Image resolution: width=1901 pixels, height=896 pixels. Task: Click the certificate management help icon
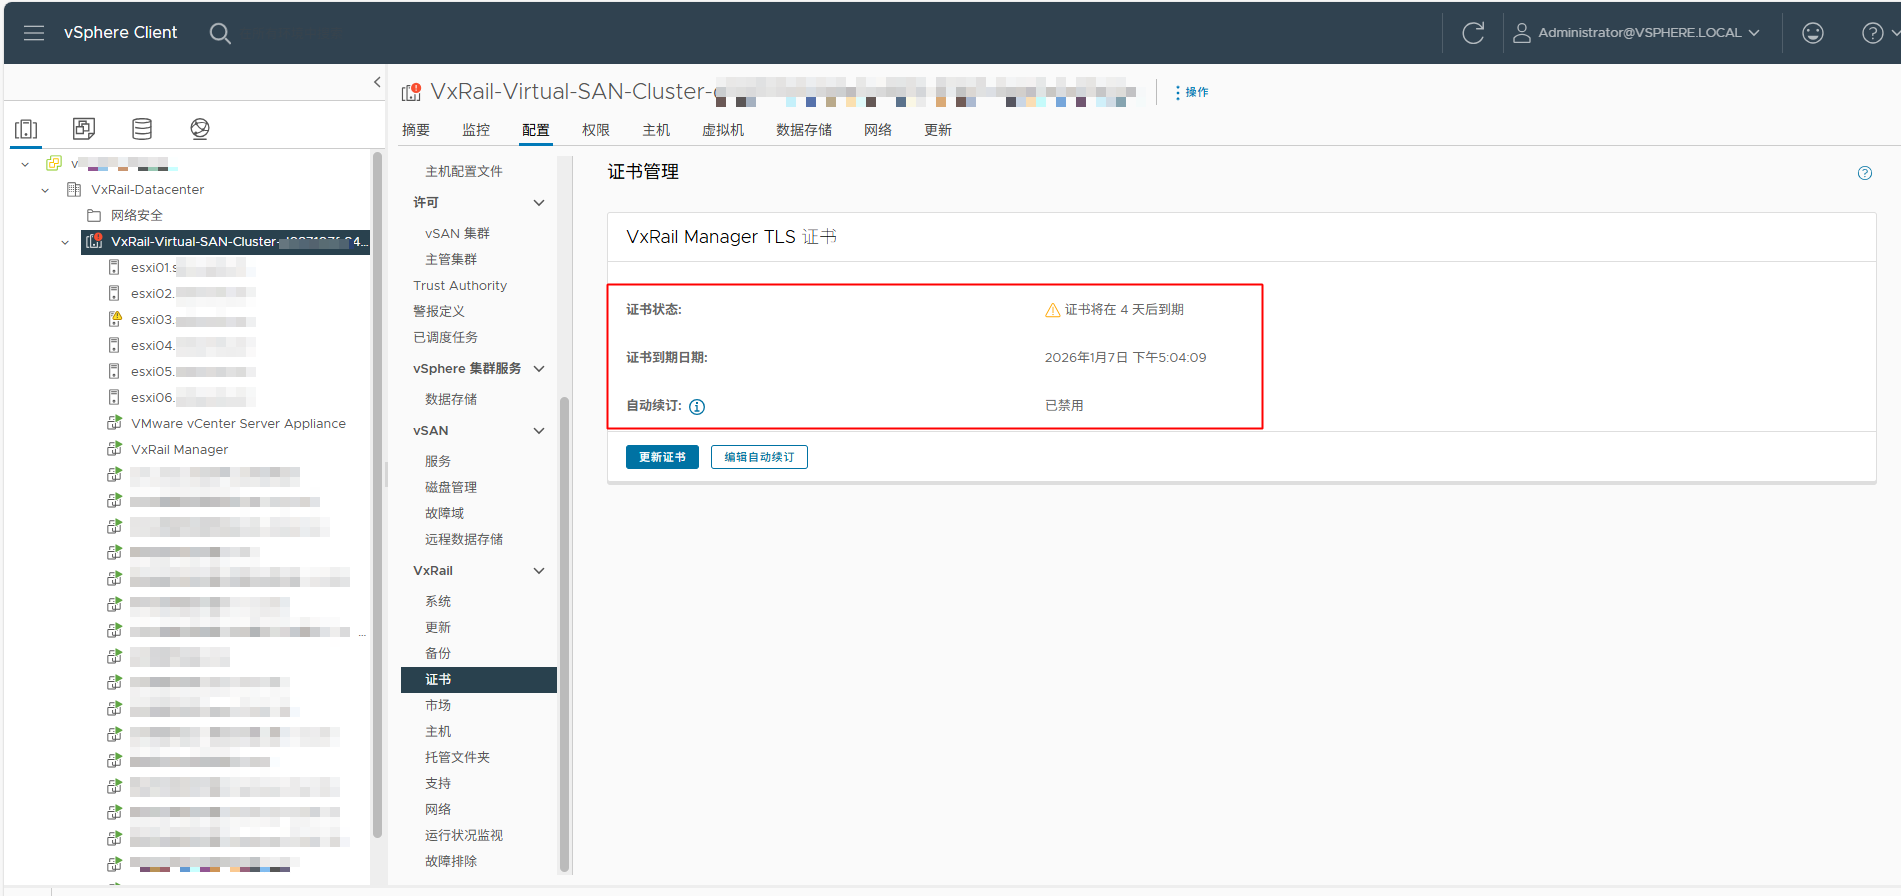tap(1865, 173)
